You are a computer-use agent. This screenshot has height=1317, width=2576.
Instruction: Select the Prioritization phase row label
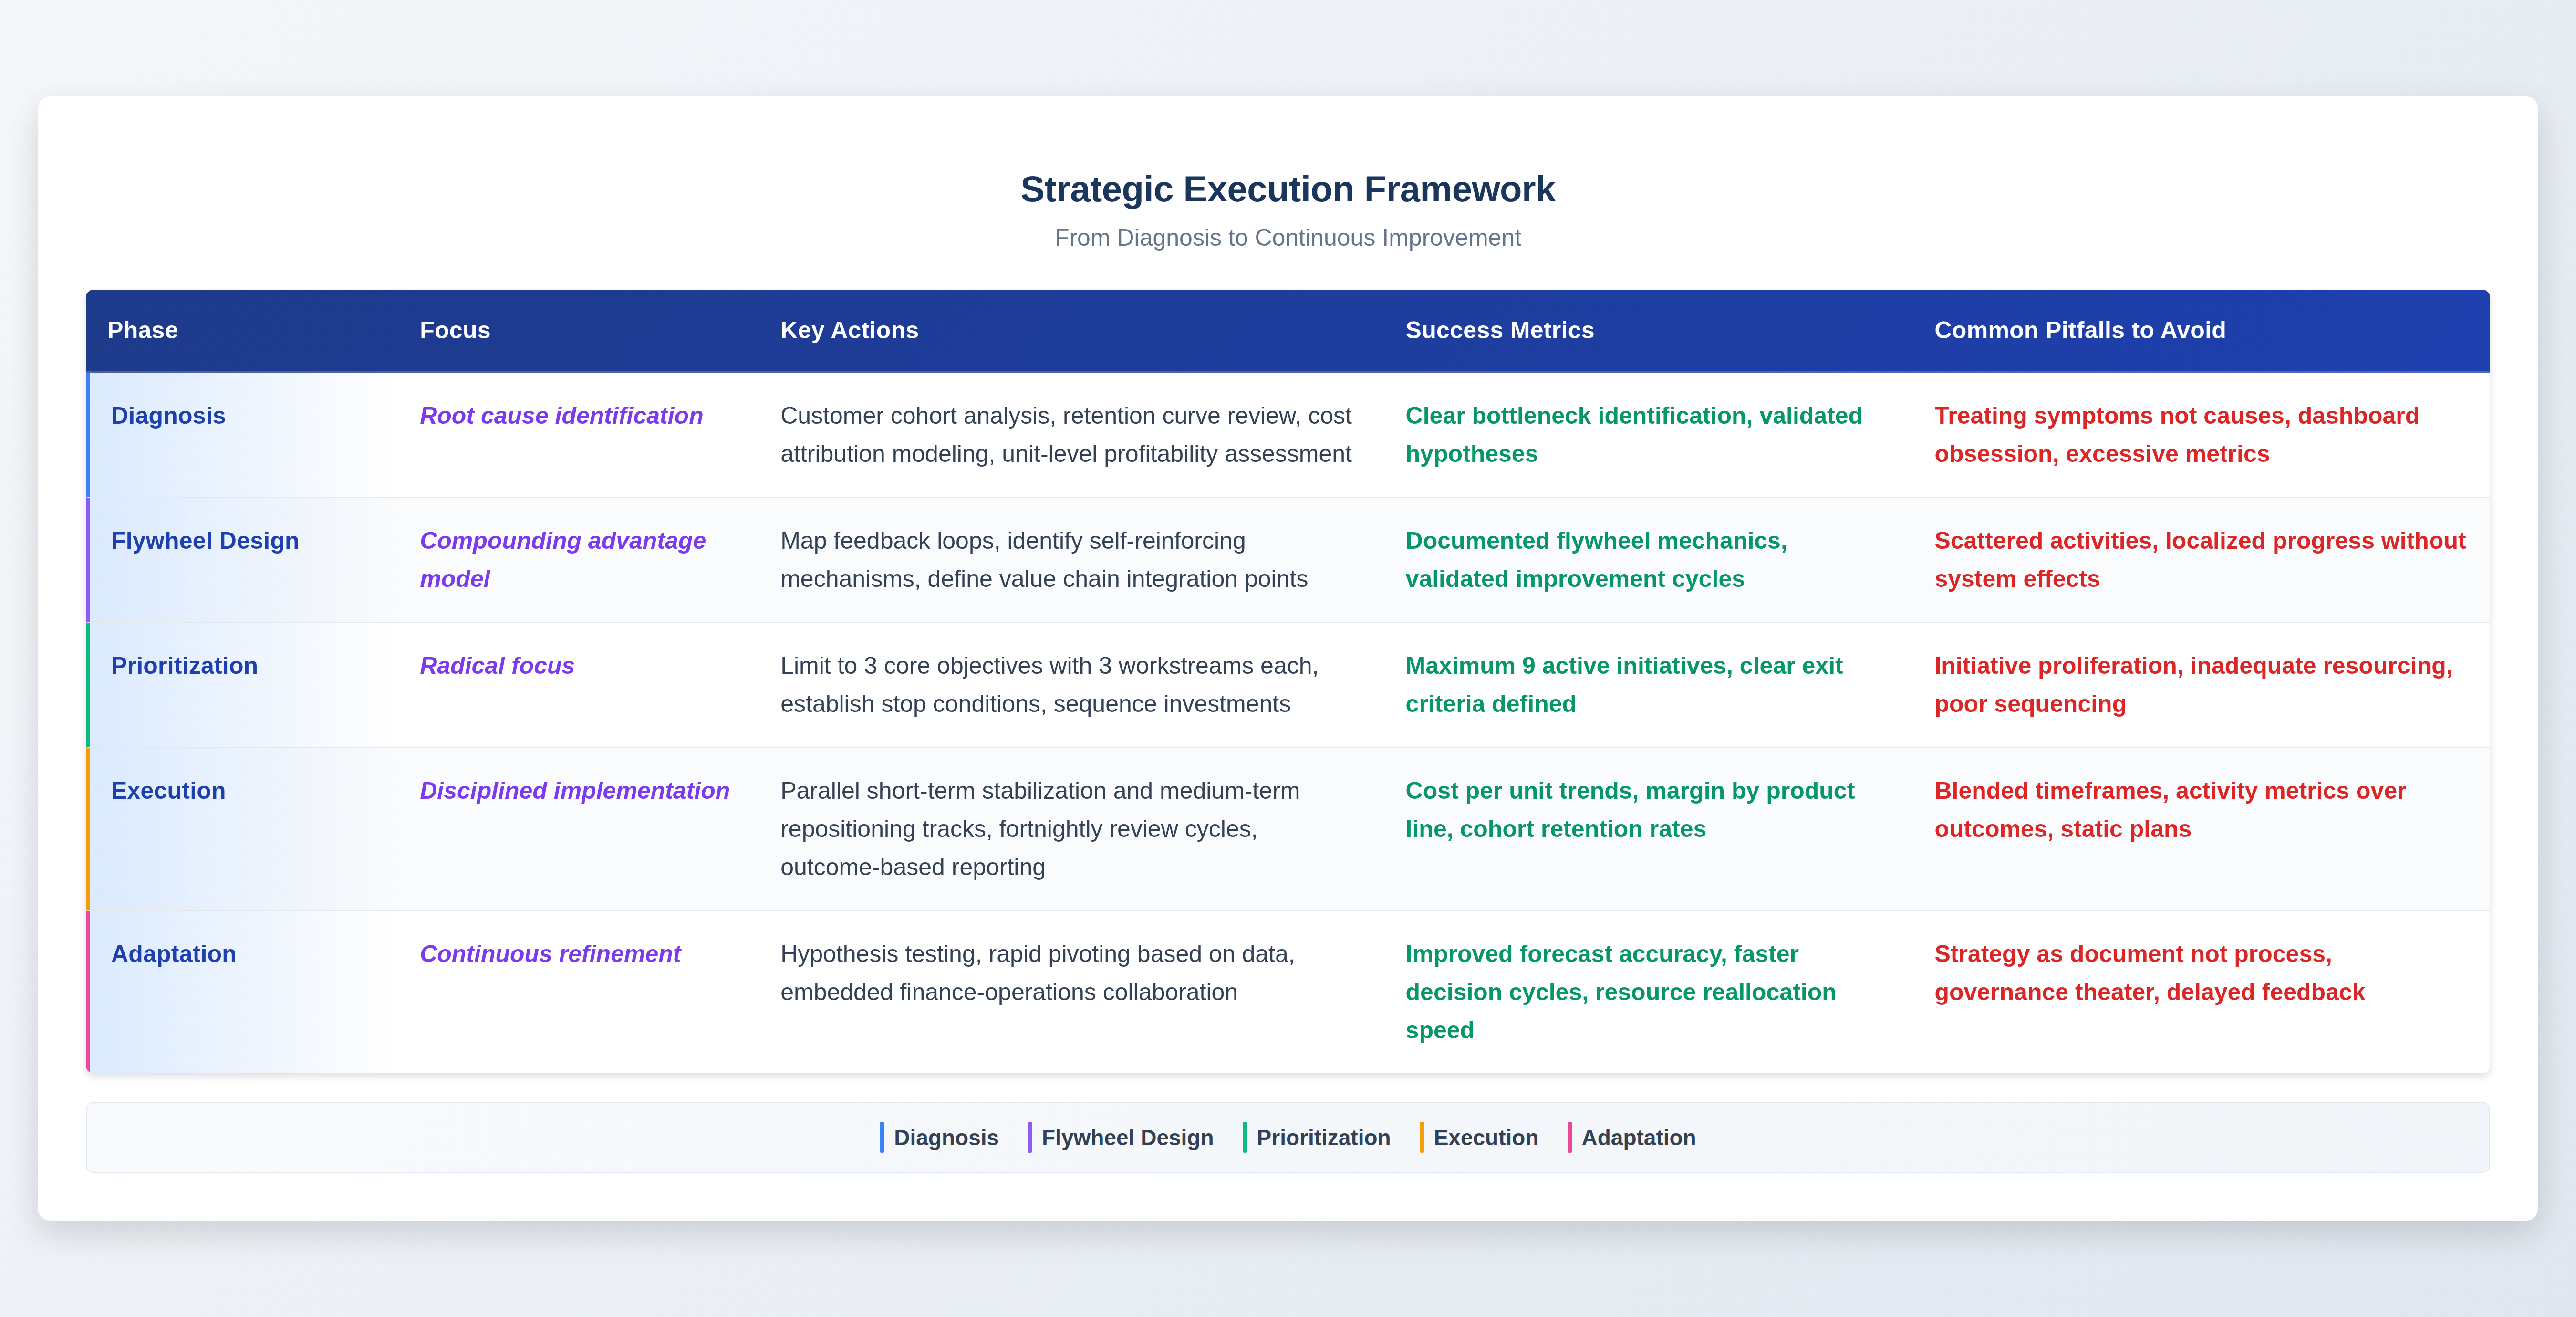184,666
